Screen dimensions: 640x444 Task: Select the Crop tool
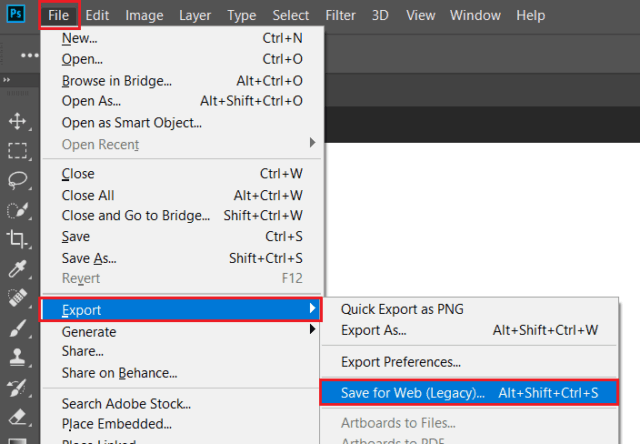point(17,239)
